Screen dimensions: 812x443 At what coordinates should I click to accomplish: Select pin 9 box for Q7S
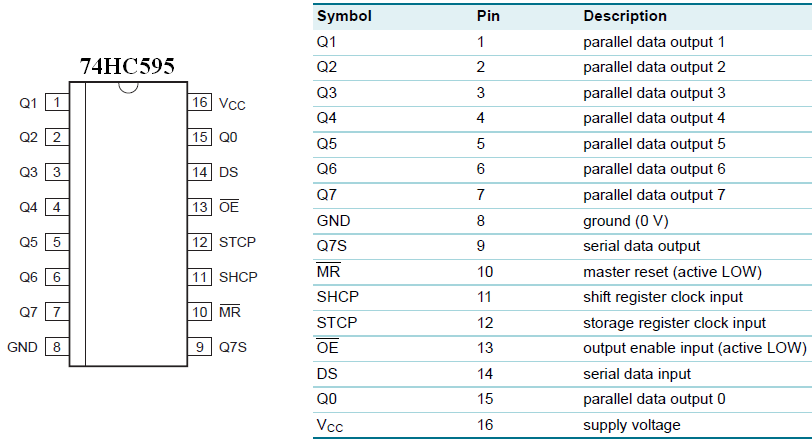tap(200, 347)
